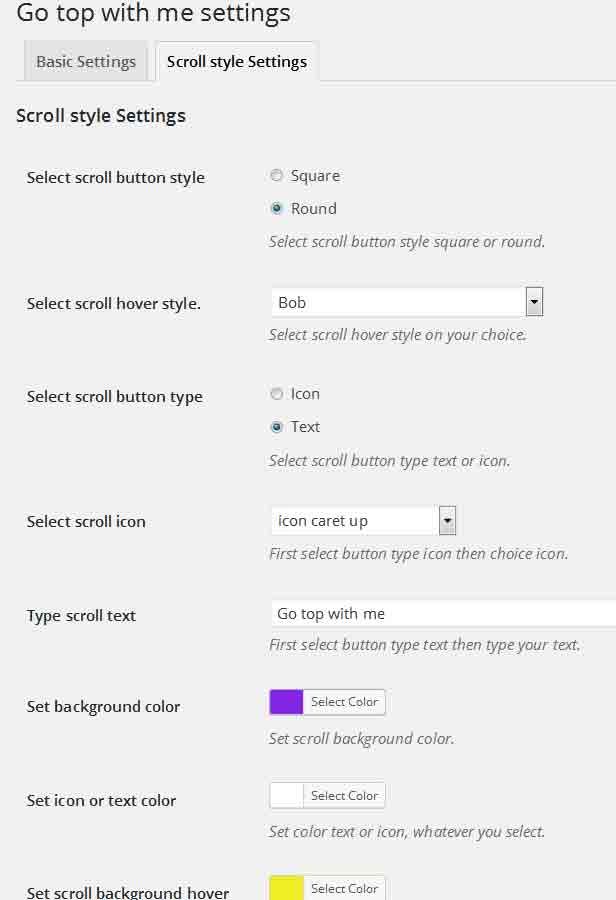Viewport: 616px width, 900px height.
Task: Click the purple background color swatch
Action: coord(287,702)
